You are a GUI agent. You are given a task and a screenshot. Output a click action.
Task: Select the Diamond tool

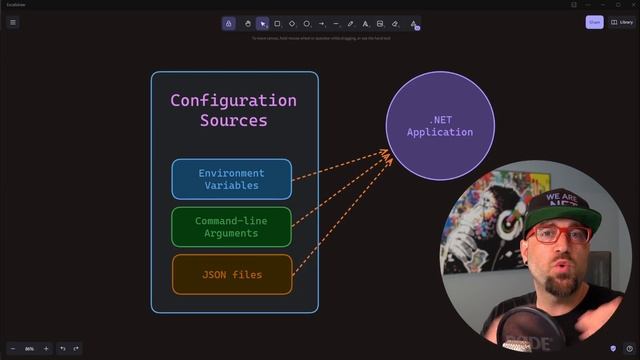[292, 24]
